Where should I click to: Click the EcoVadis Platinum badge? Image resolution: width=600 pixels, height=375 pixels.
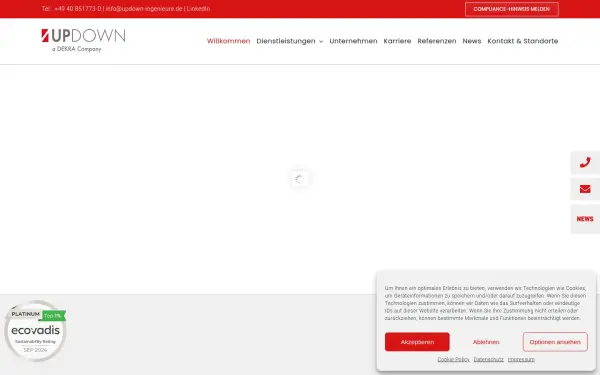click(x=36, y=331)
